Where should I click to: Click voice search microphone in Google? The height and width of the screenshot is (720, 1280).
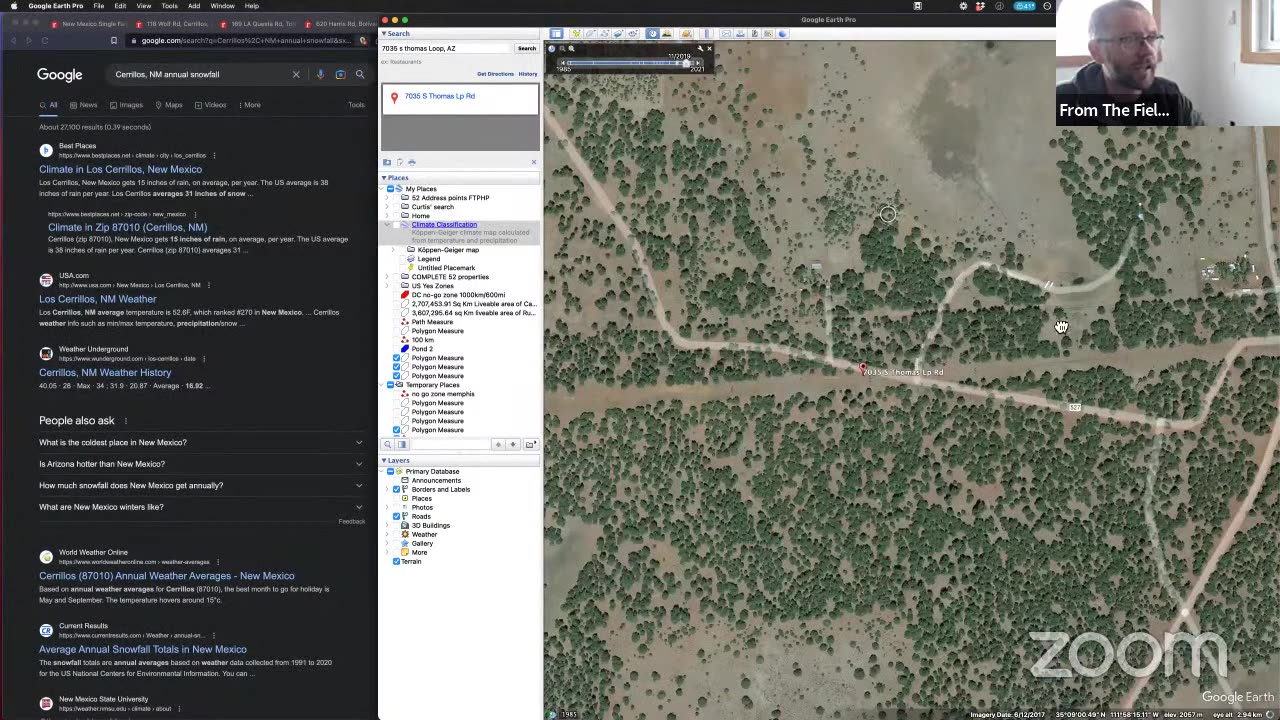pyautogui.click(x=320, y=74)
